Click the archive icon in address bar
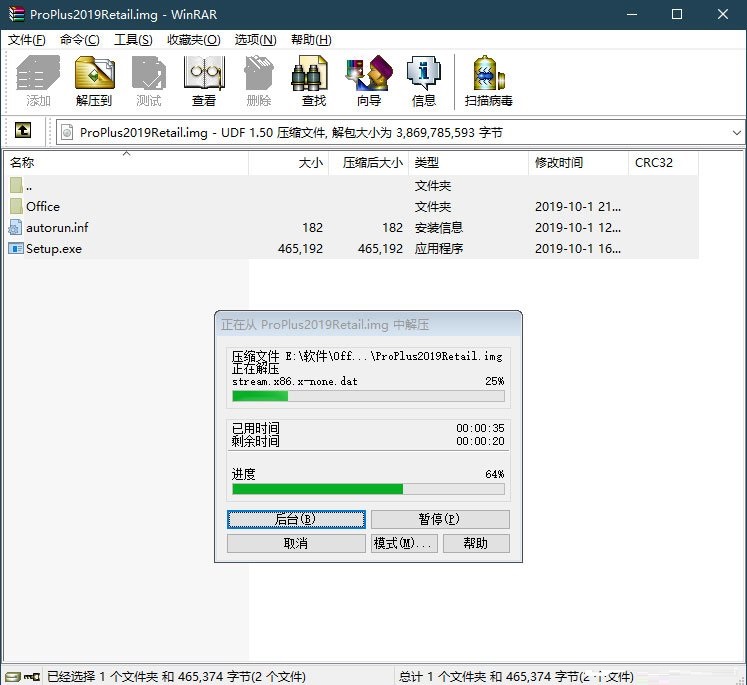747x685 pixels. [68, 132]
